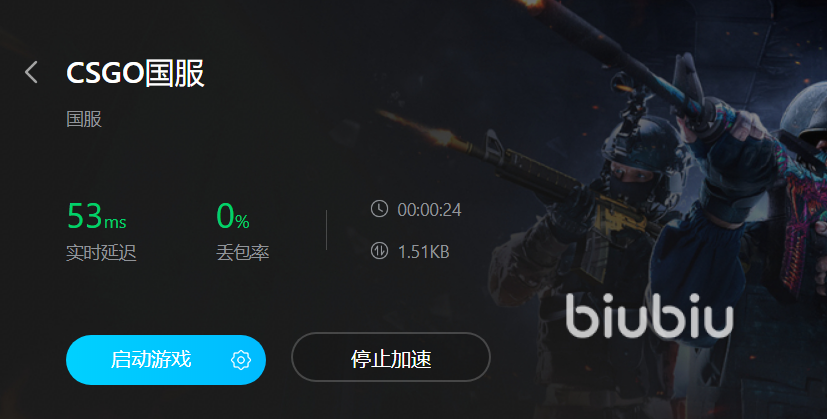827x419 pixels.
Task: Click the biubiu logo
Action: pyautogui.click(x=649, y=316)
